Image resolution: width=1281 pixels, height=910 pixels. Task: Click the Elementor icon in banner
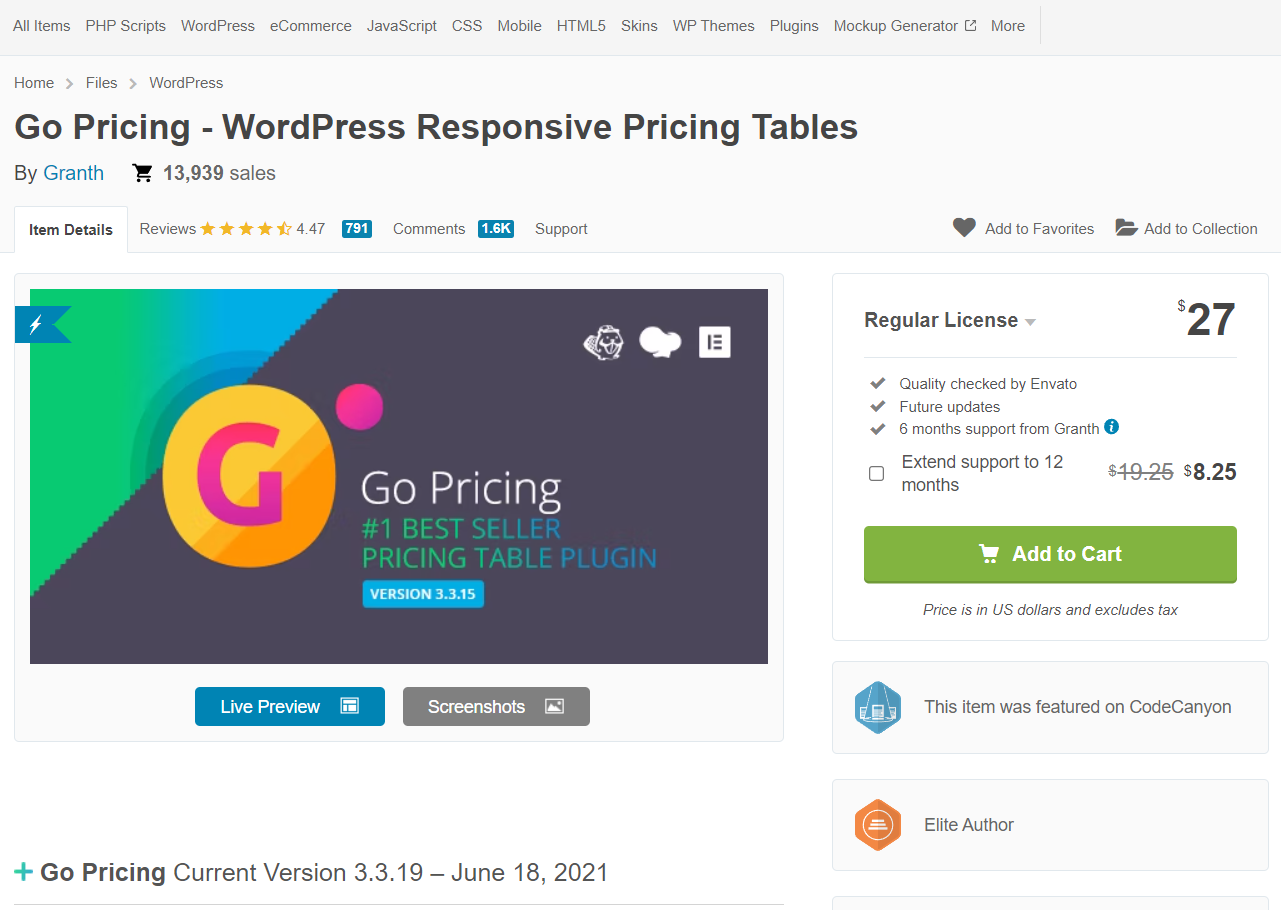tap(715, 342)
